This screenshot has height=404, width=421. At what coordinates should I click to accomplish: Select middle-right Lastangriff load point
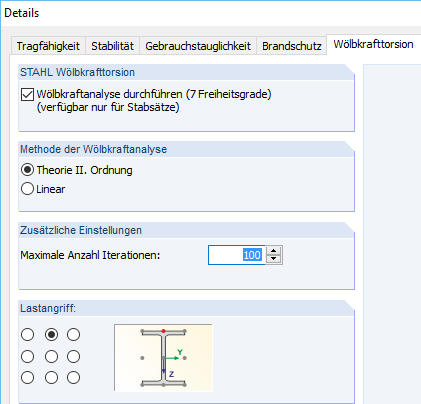click(73, 357)
